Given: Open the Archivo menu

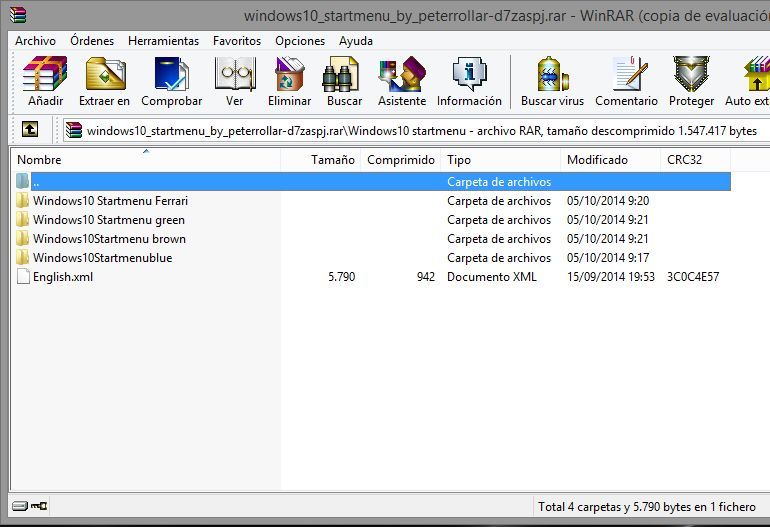Looking at the screenshot, I should click(35, 41).
